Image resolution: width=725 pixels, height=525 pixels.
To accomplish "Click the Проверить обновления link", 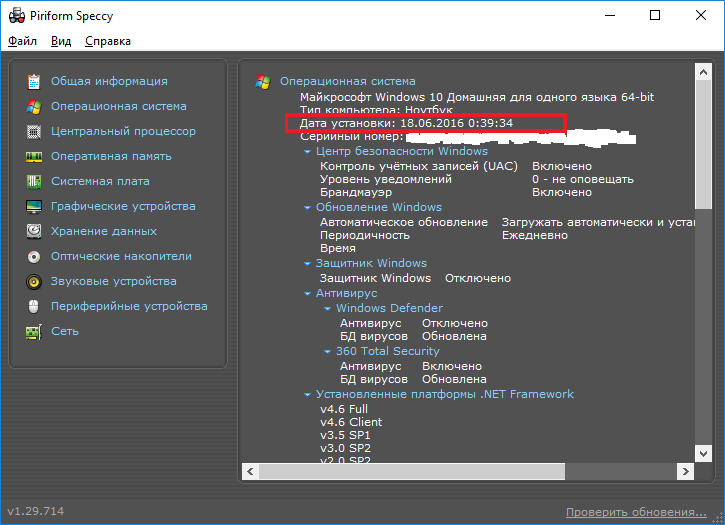I will (636, 513).
